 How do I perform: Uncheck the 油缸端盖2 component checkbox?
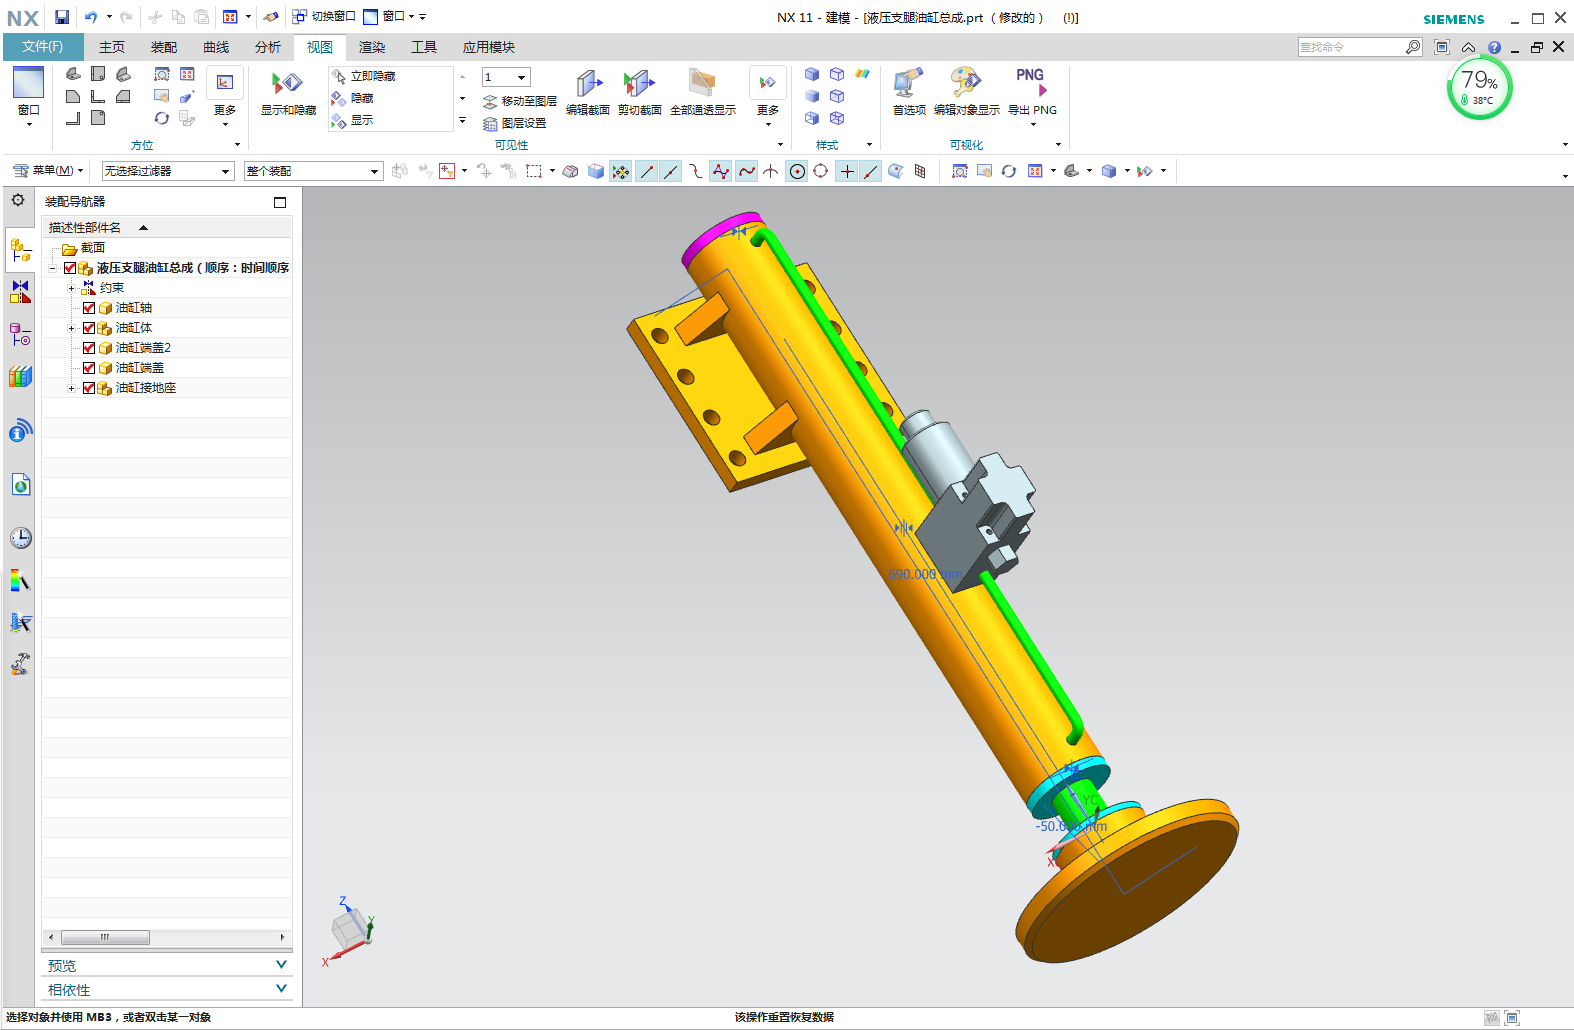(89, 348)
